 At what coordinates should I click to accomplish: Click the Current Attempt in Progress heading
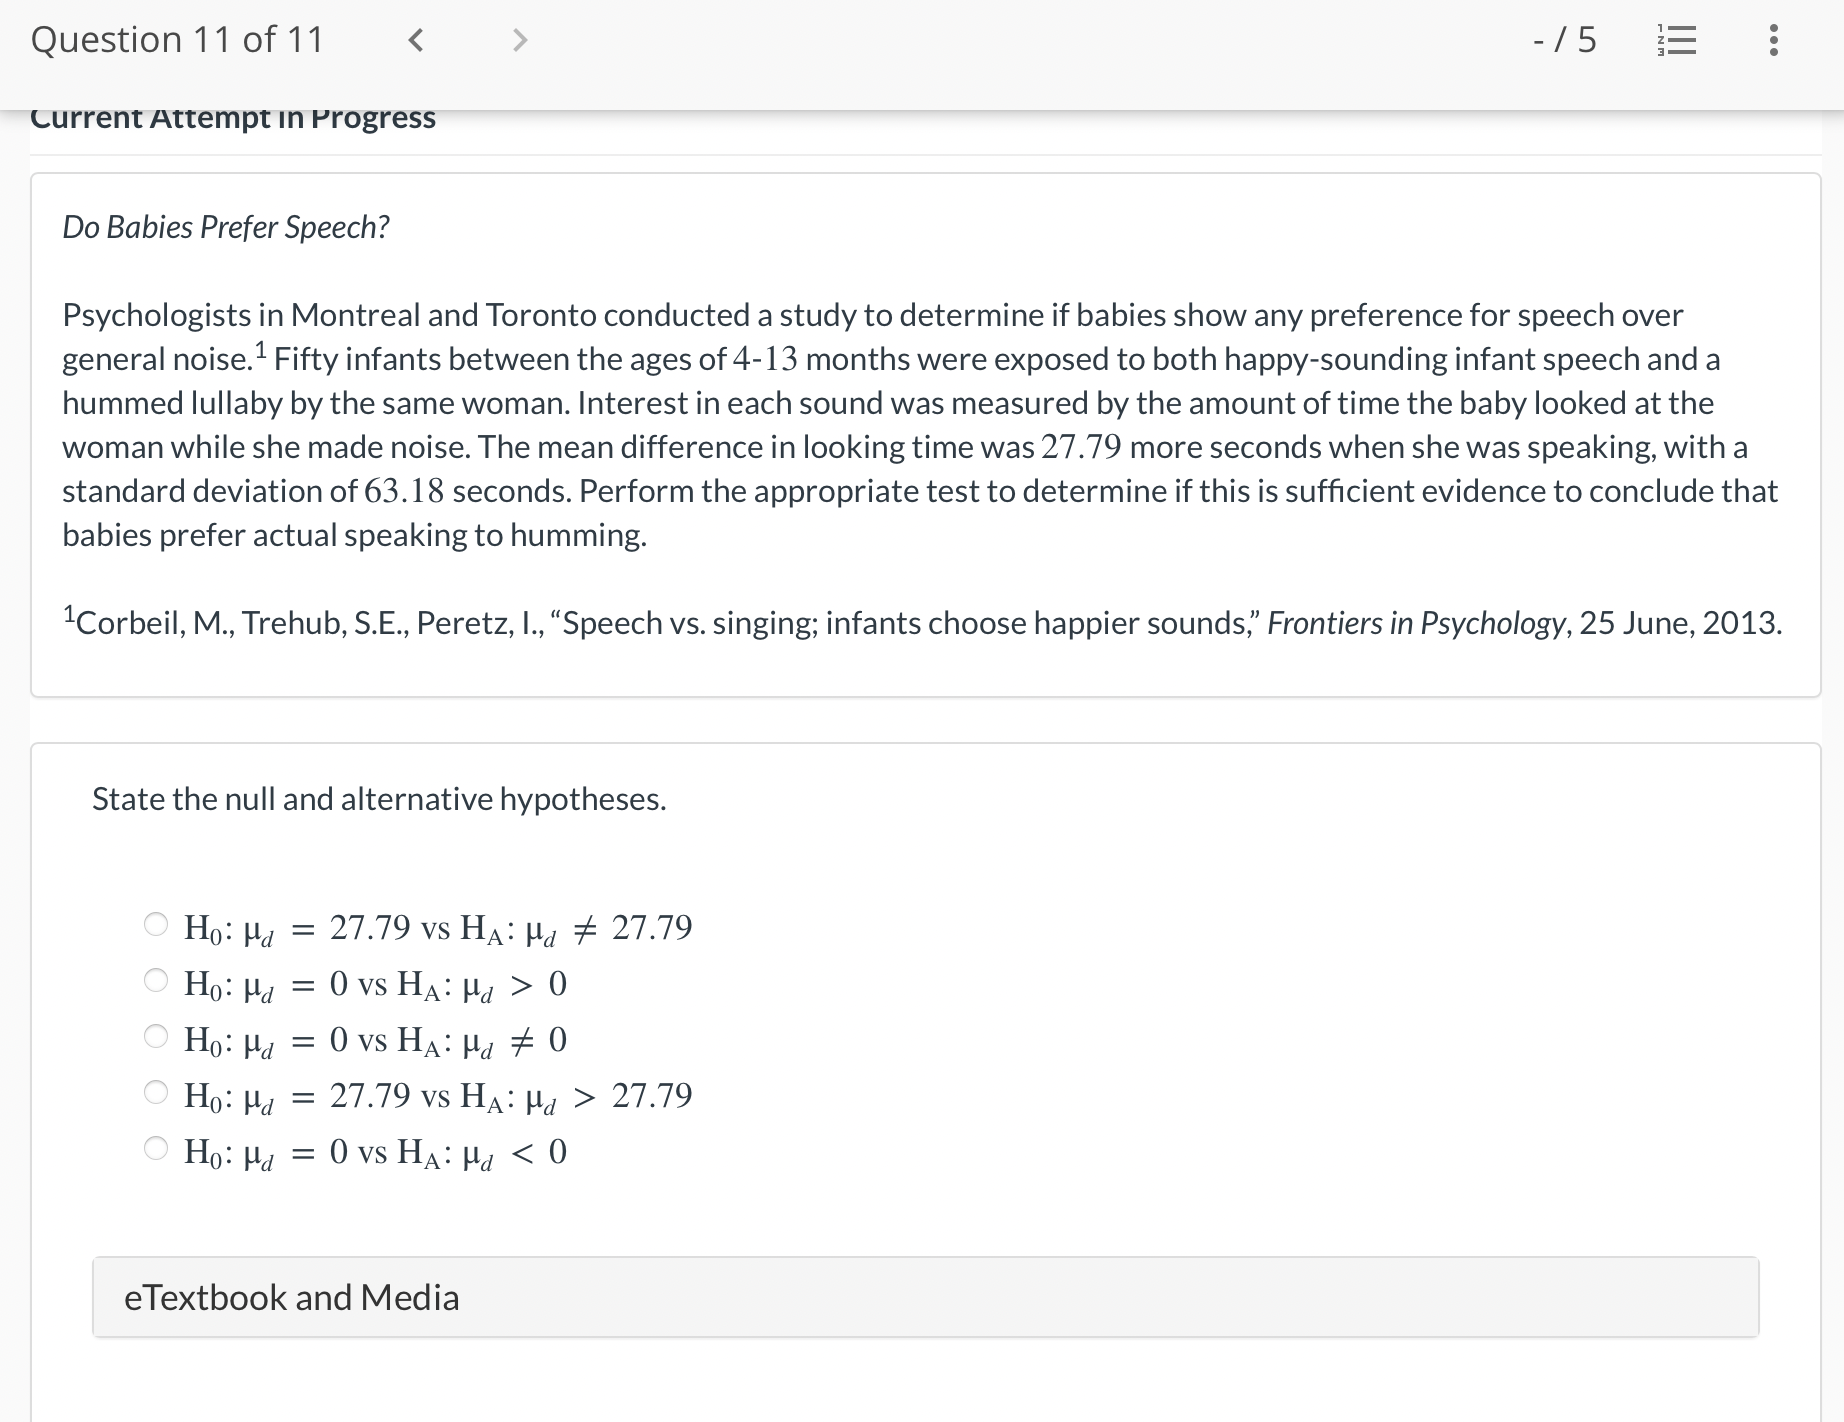click(233, 117)
